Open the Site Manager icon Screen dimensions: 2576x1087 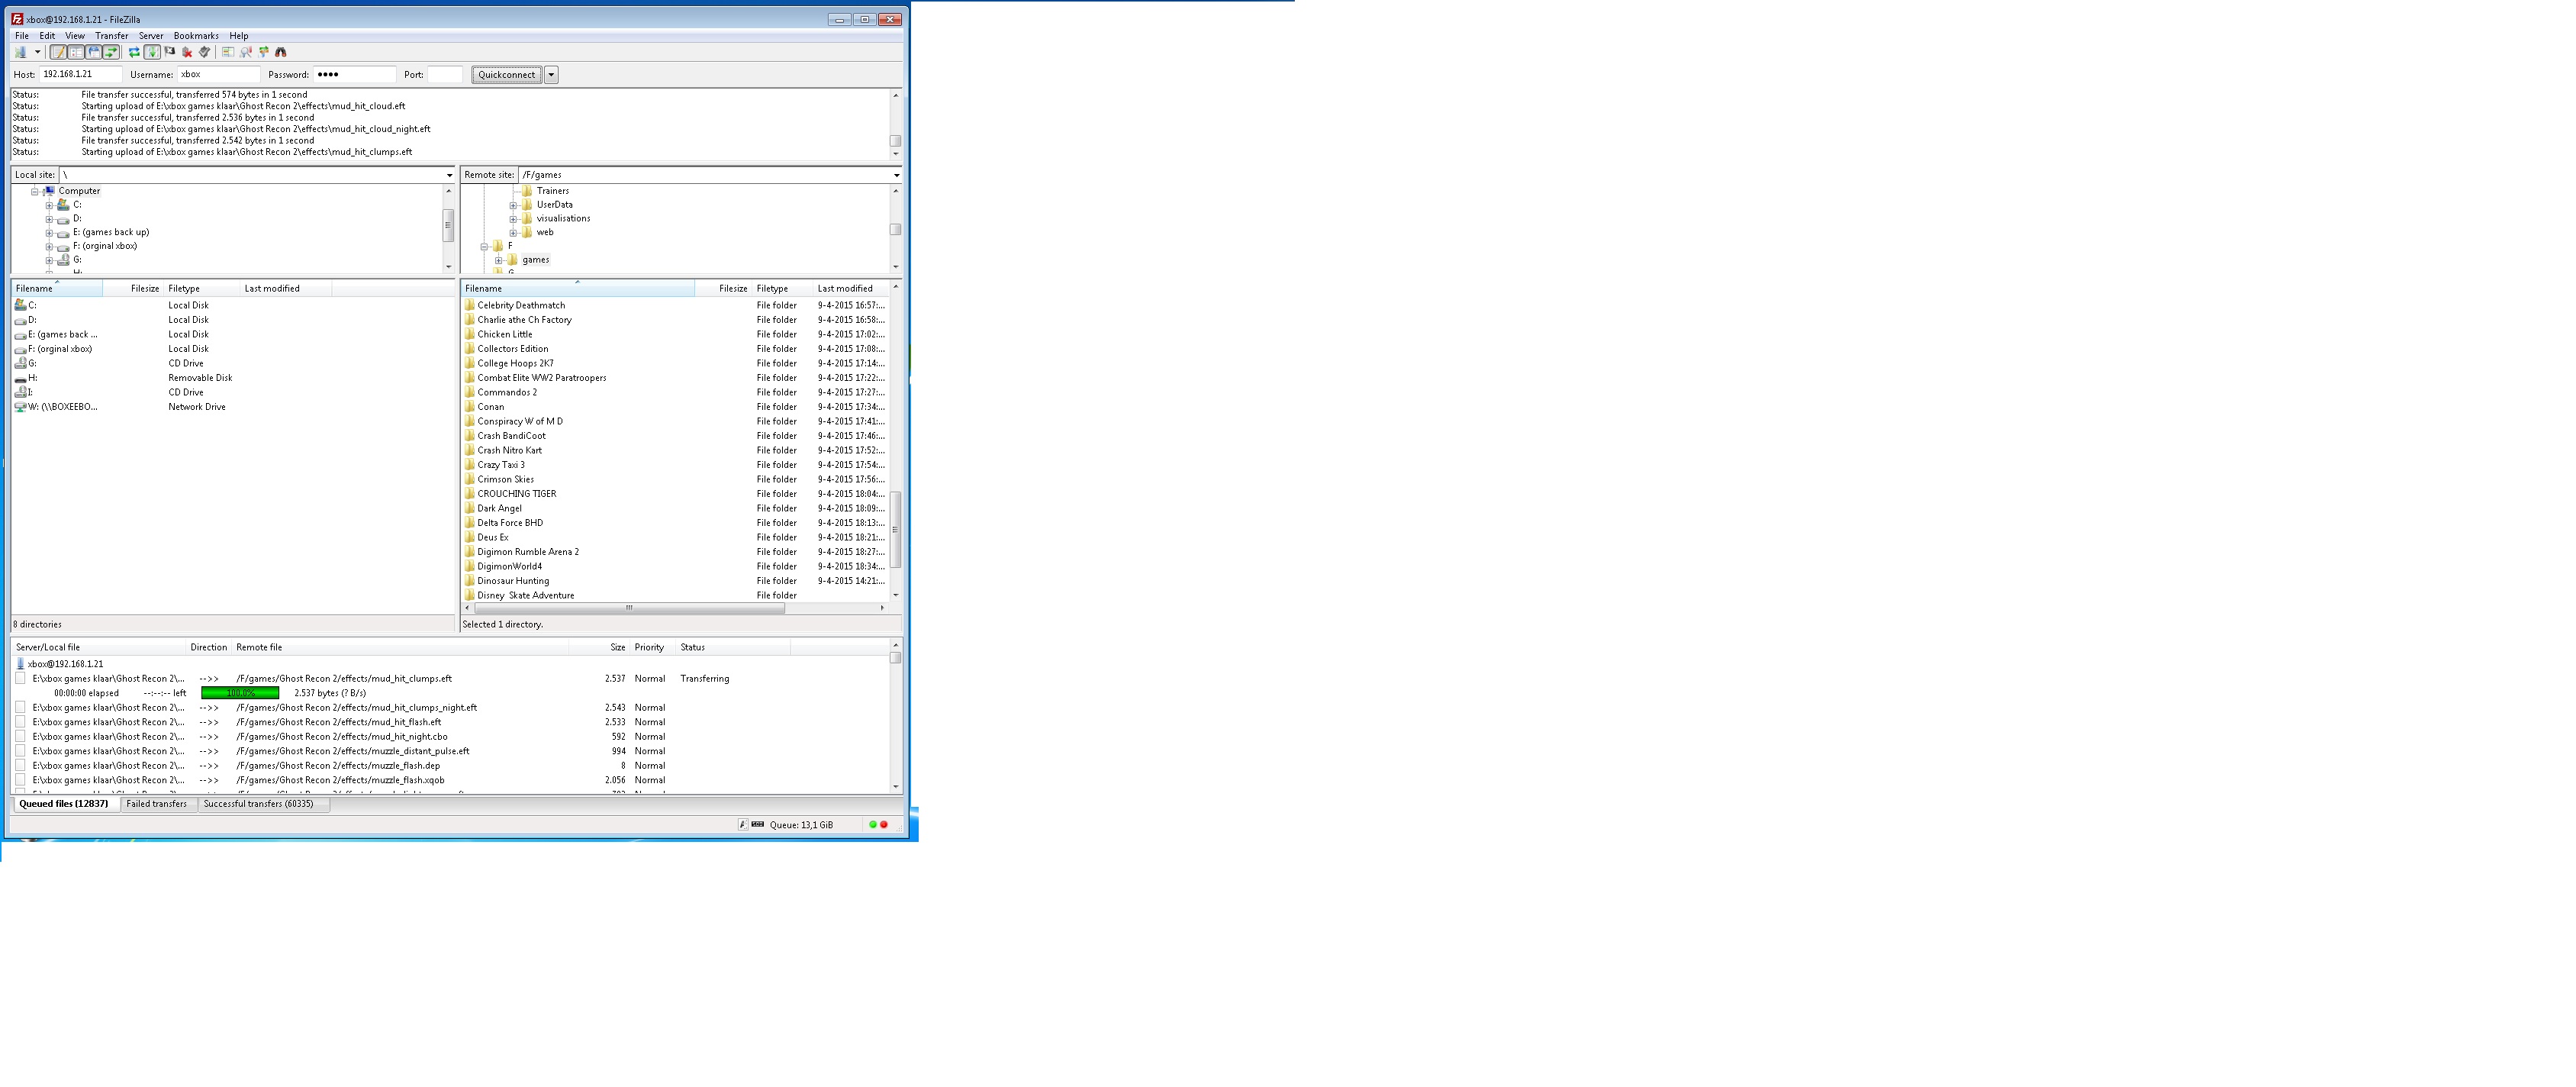(x=20, y=52)
